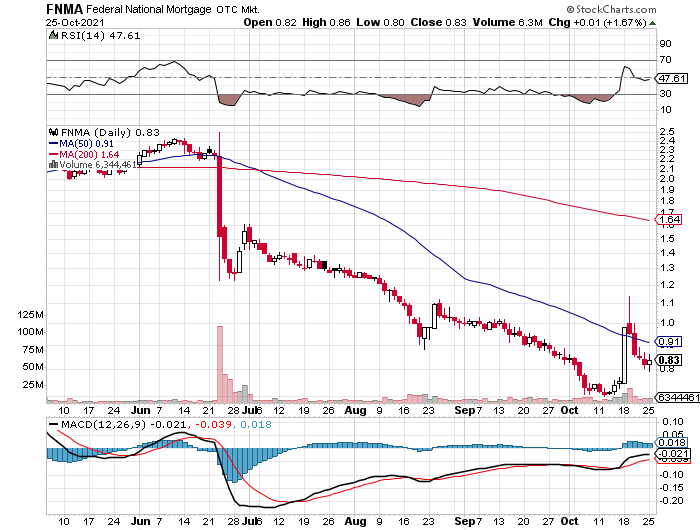Viewport: 700px width, 530px height.
Task: Click the 125M volume axis label
Action: point(31,315)
